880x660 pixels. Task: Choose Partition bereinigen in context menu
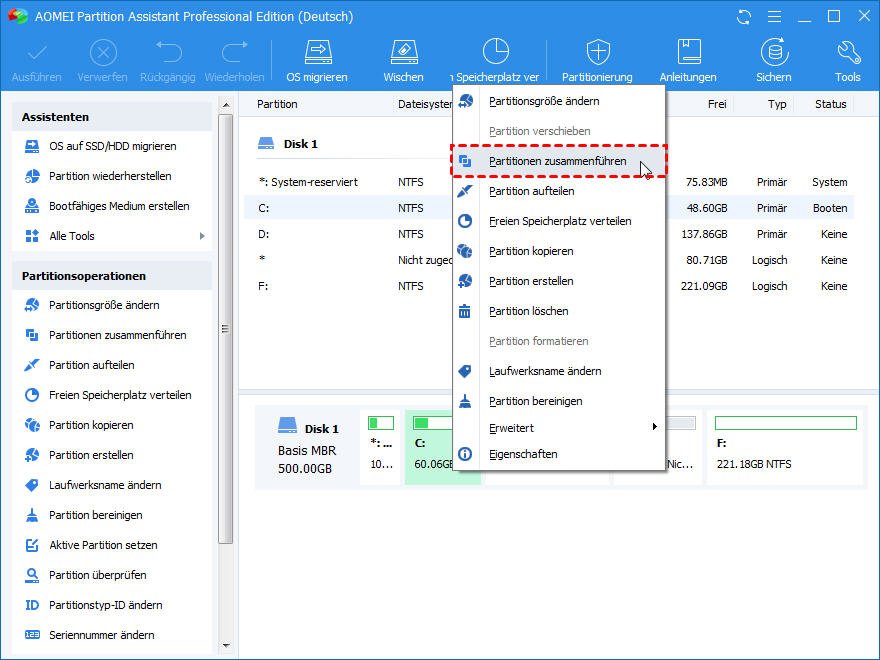click(x=559, y=401)
